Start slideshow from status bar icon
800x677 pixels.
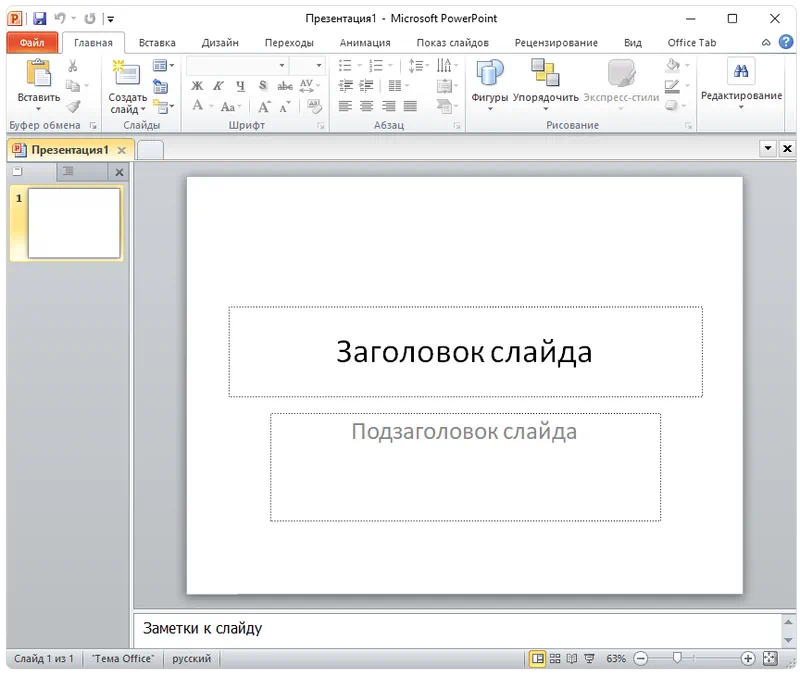589,659
